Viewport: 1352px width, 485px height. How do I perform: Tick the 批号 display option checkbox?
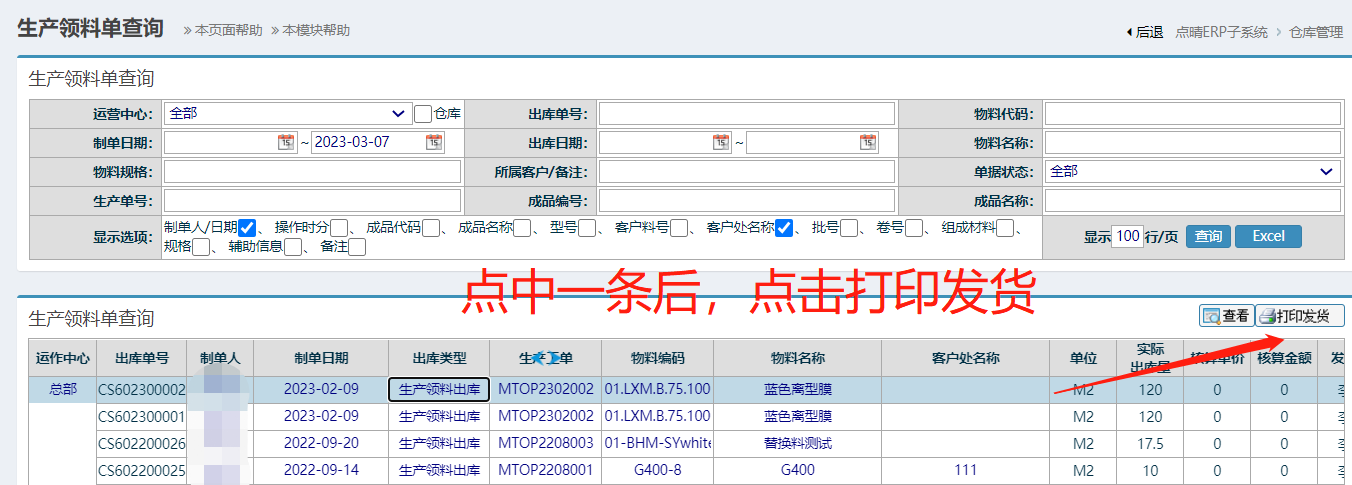click(849, 228)
